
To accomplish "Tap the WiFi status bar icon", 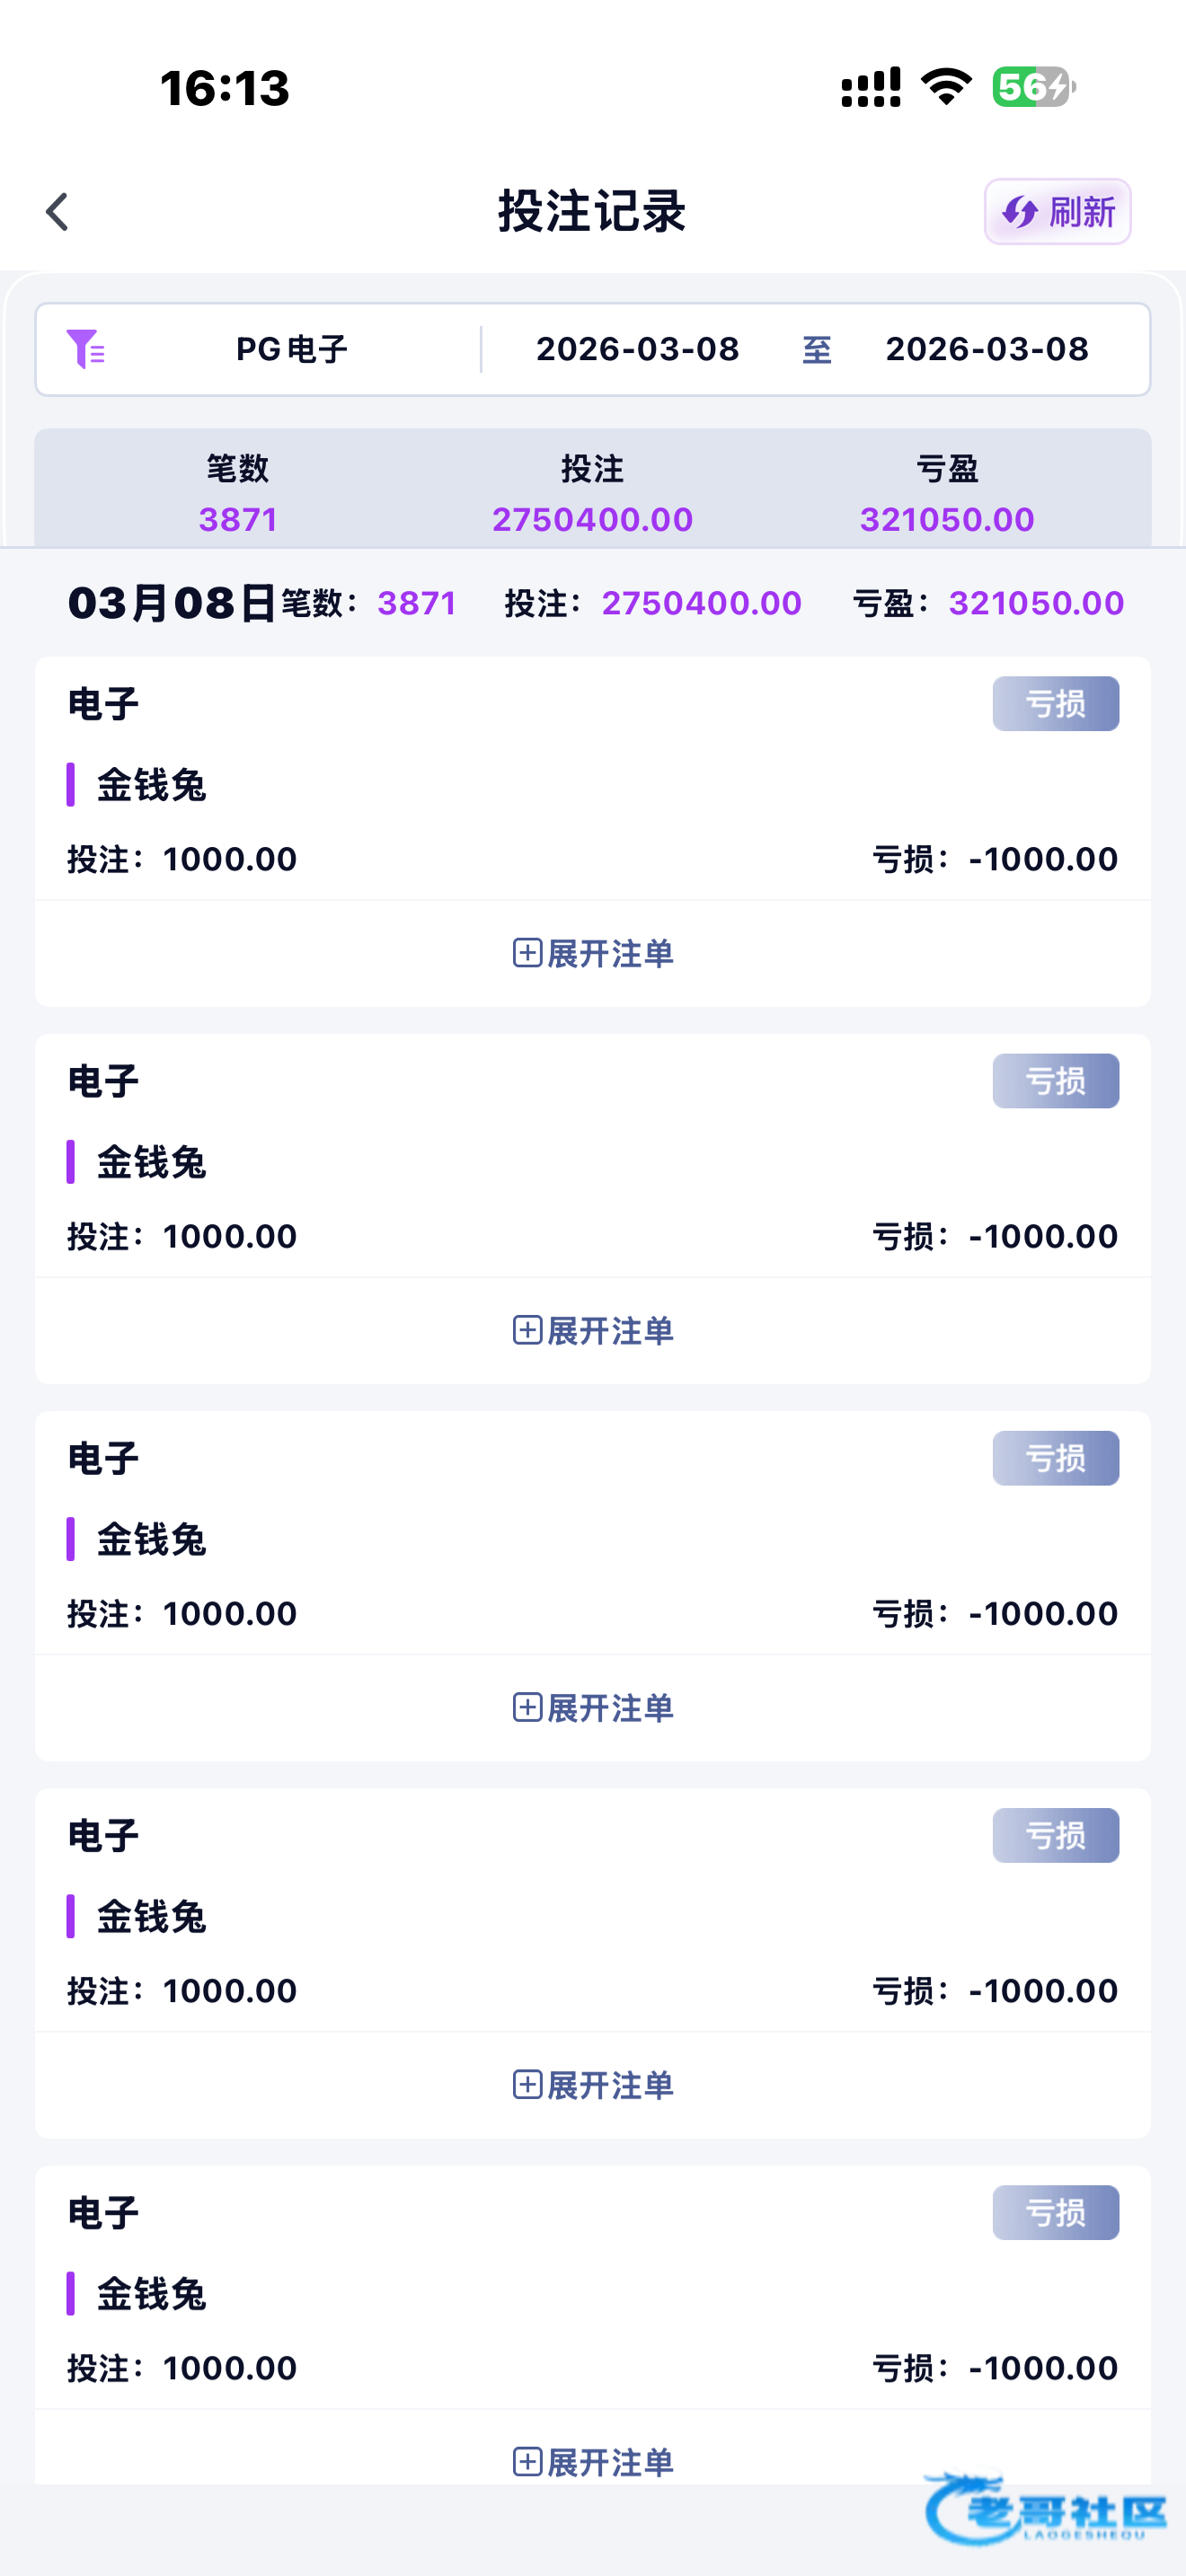I will [x=946, y=87].
